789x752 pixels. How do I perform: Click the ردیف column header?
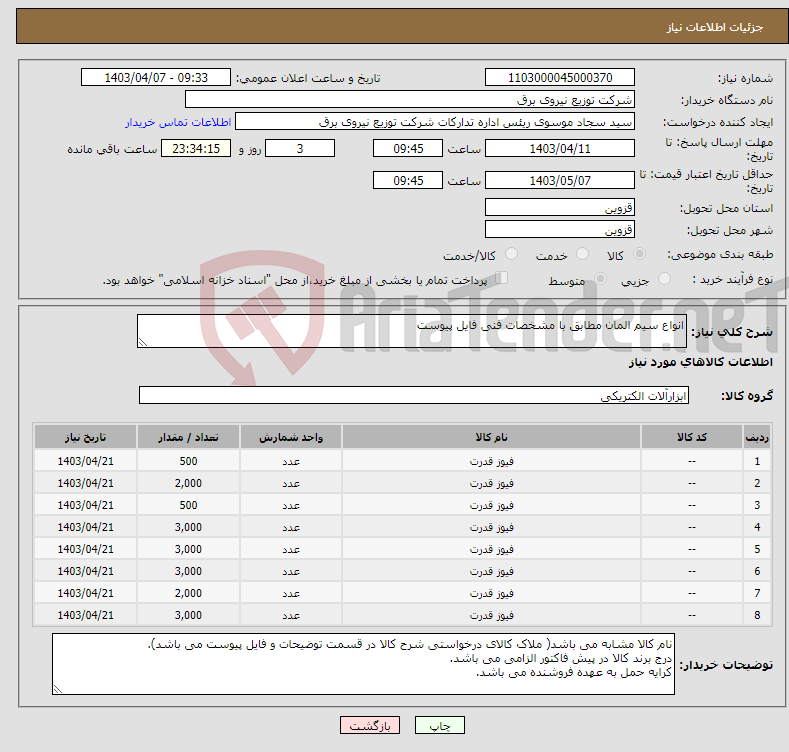757,437
